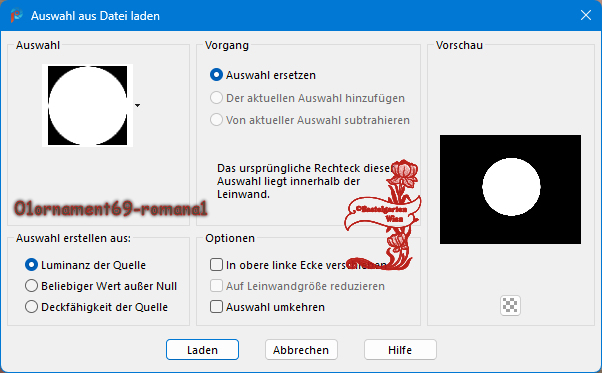Click the Abbrechen button
Screen dimensions: 602x373
coord(301,350)
